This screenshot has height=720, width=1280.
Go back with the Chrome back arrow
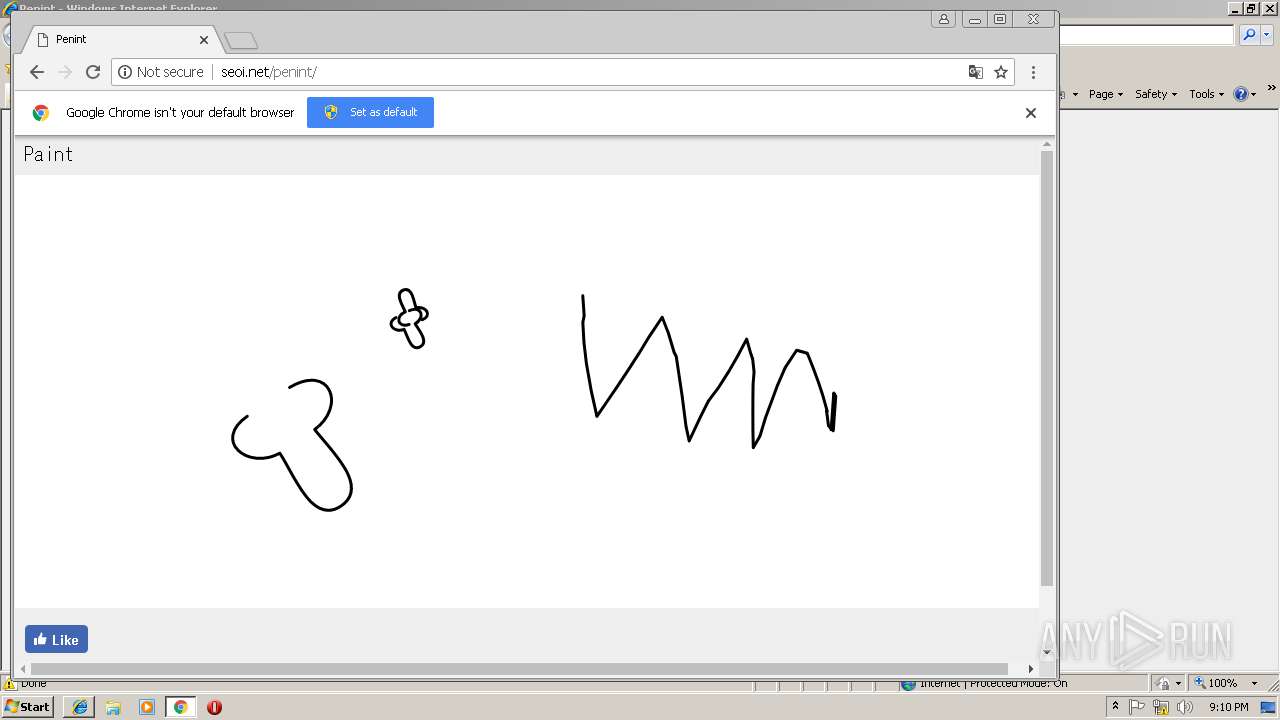37,72
